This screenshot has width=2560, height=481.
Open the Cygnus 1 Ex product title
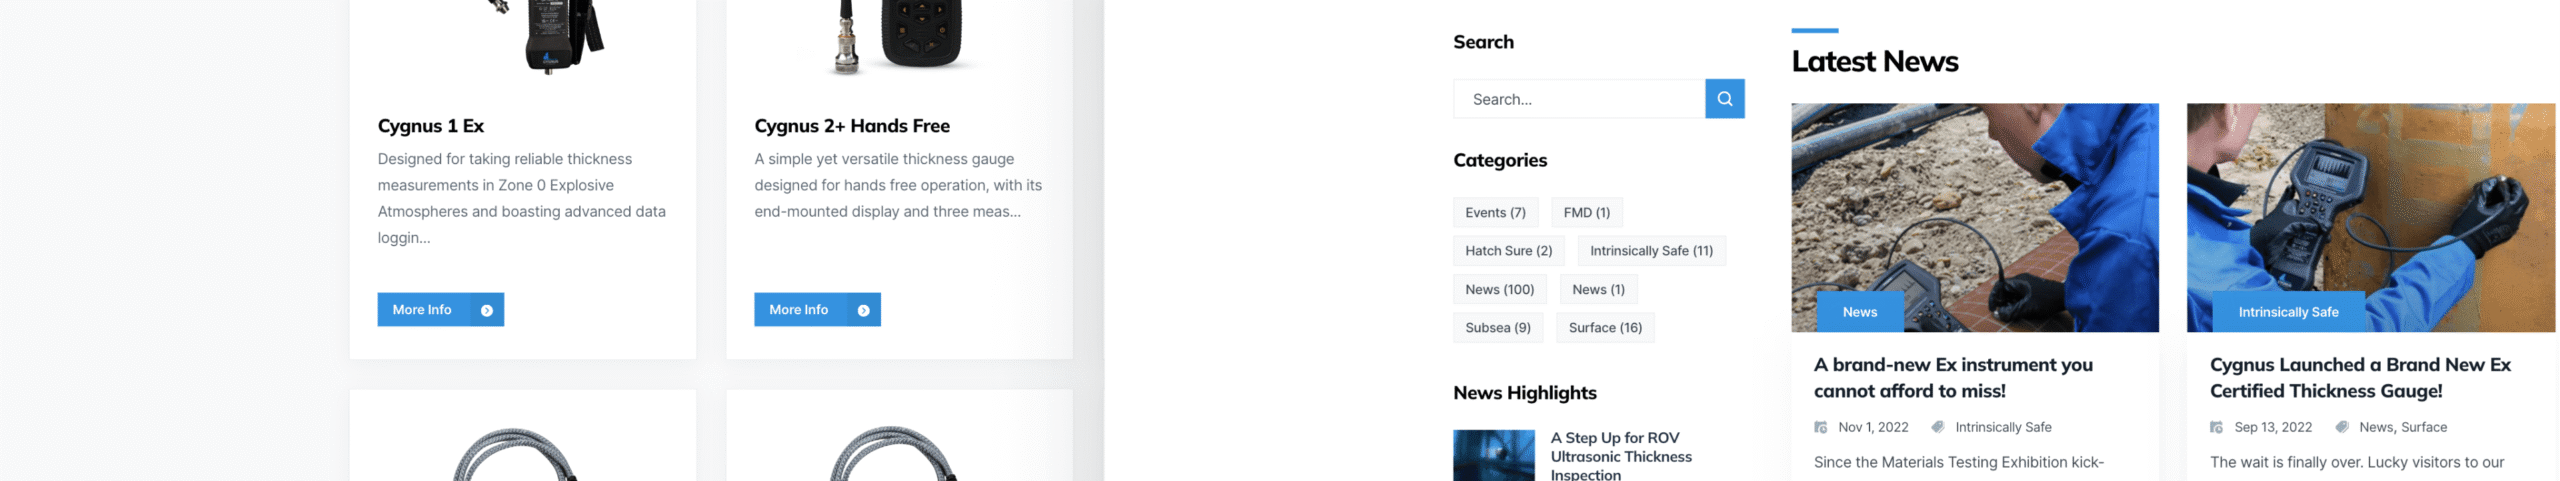tap(430, 126)
